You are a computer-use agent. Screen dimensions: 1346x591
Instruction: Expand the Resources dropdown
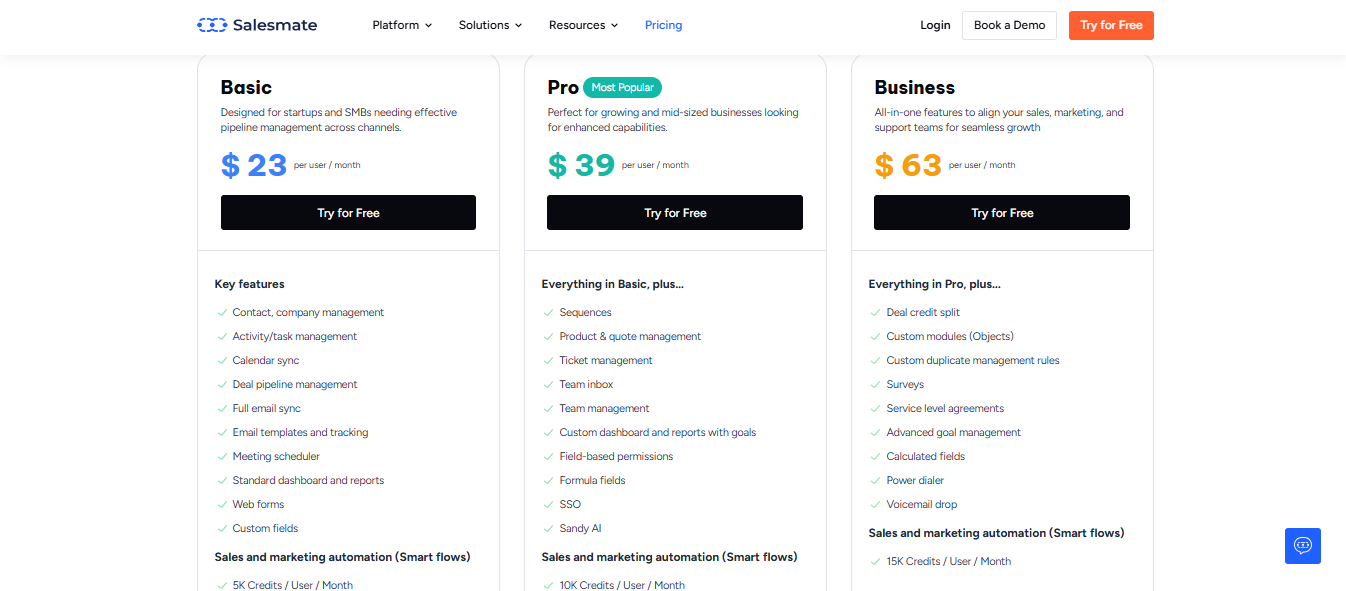click(x=583, y=25)
